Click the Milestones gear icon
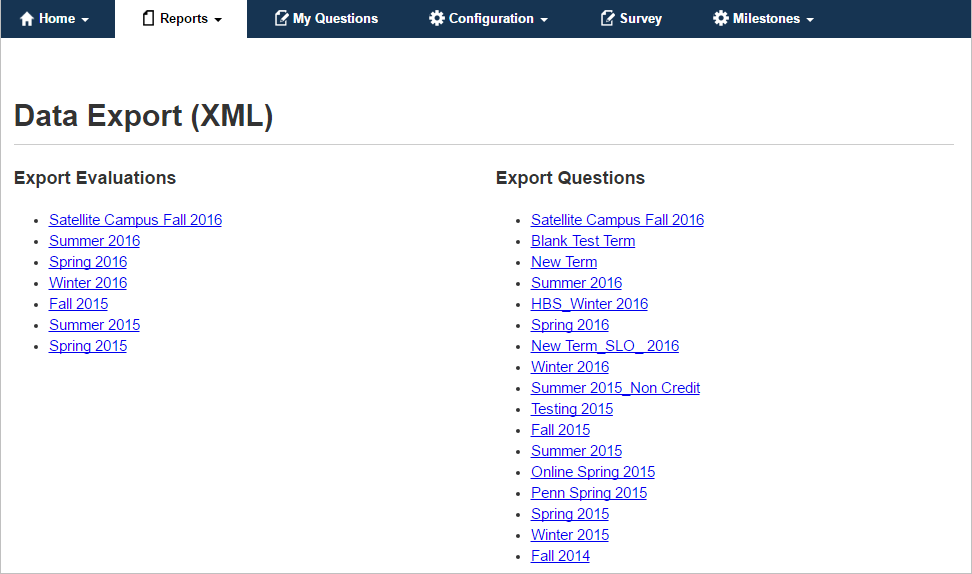This screenshot has width=972, height=574. click(x=720, y=19)
